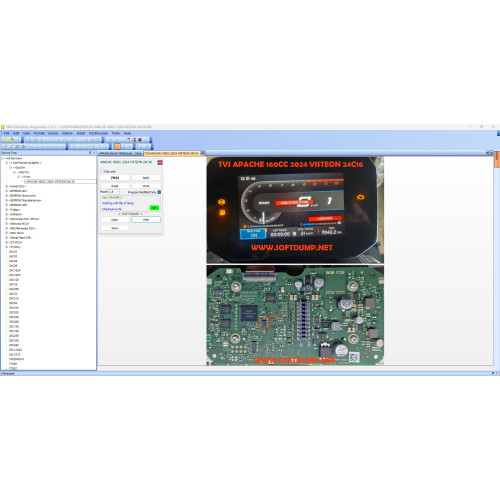Switch to the first APACHE dump file tab
The height and width of the screenshot is (500, 500).
click(120, 153)
